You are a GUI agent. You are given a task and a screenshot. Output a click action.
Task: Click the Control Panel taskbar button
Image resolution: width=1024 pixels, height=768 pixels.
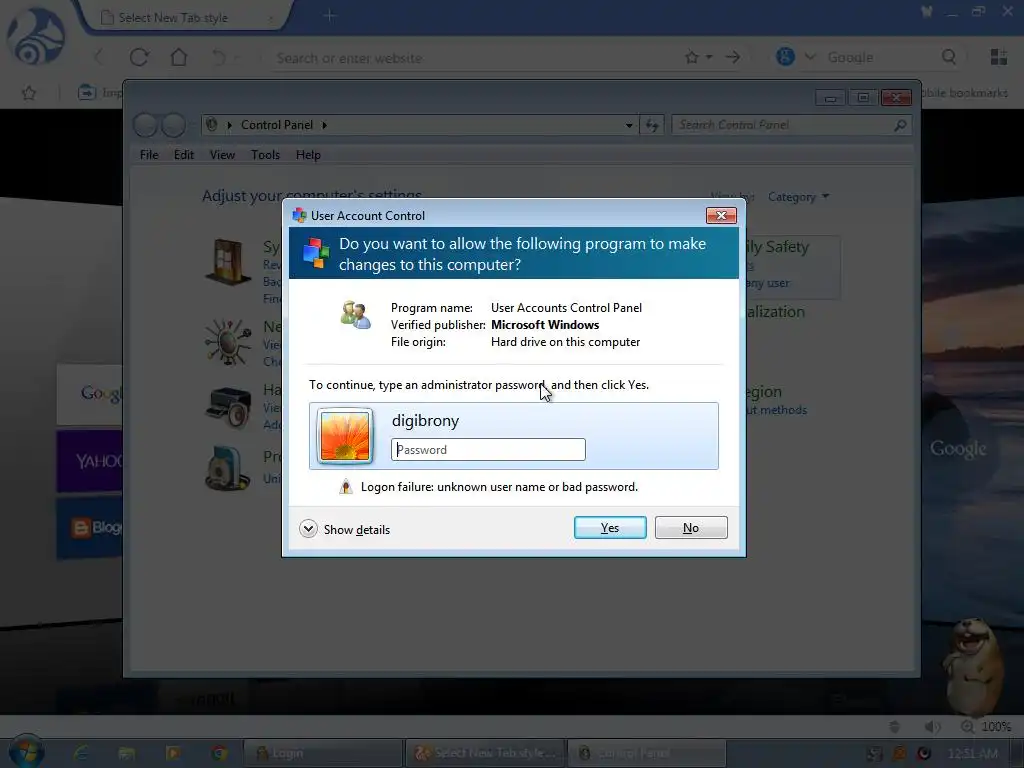pos(647,753)
